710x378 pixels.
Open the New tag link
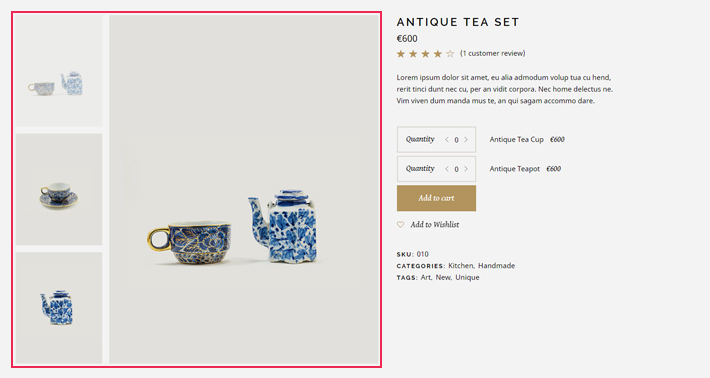443,278
